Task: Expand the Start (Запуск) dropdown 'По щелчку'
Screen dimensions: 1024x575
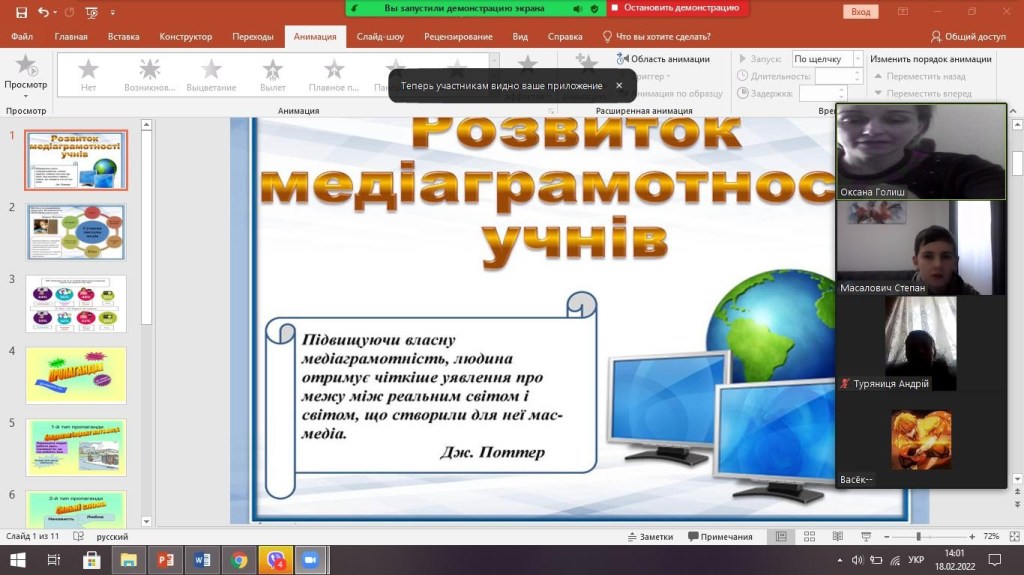Action: (x=857, y=59)
